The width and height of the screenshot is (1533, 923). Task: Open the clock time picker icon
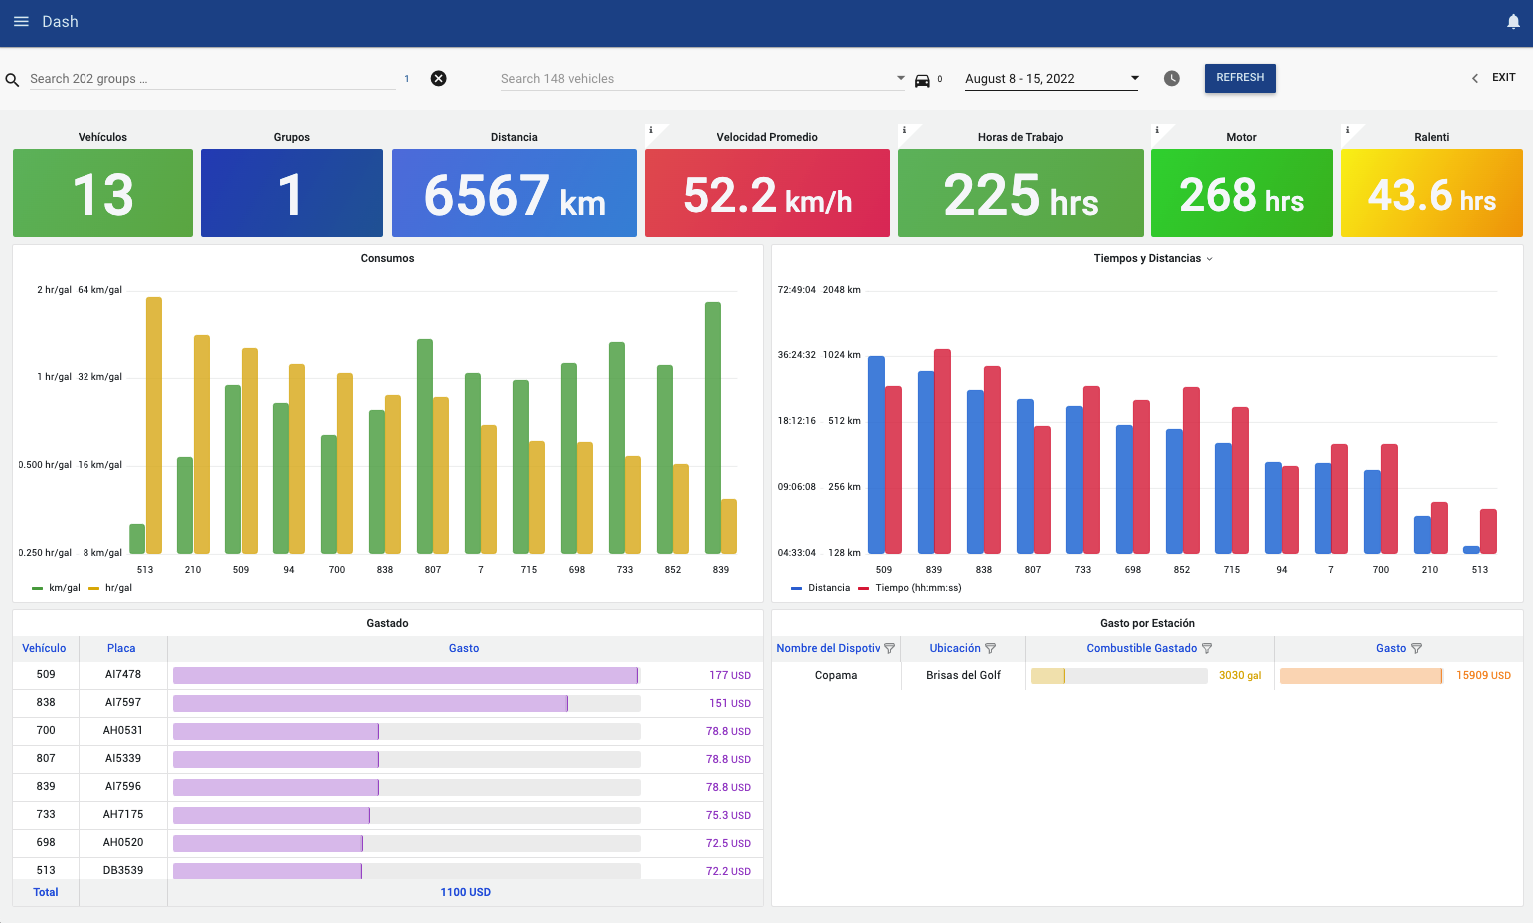pyautogui.click(x=1172, y=78)
